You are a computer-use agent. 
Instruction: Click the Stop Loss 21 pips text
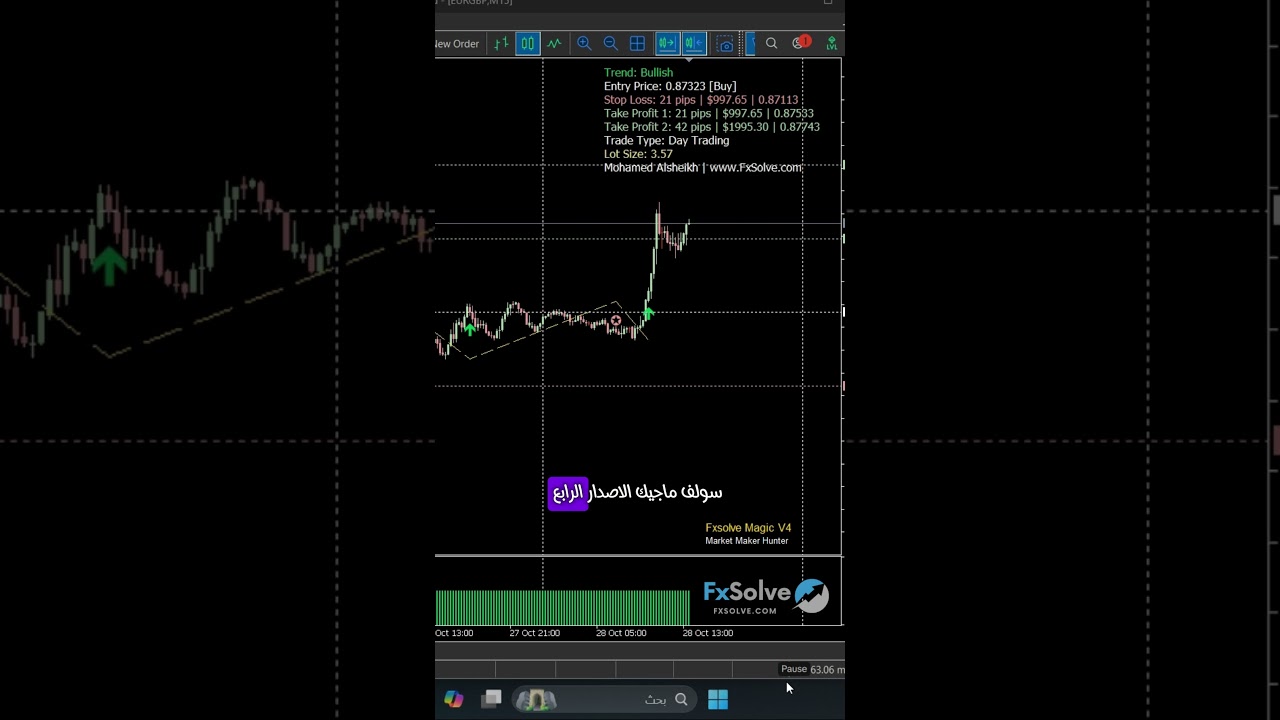(701, 100)
